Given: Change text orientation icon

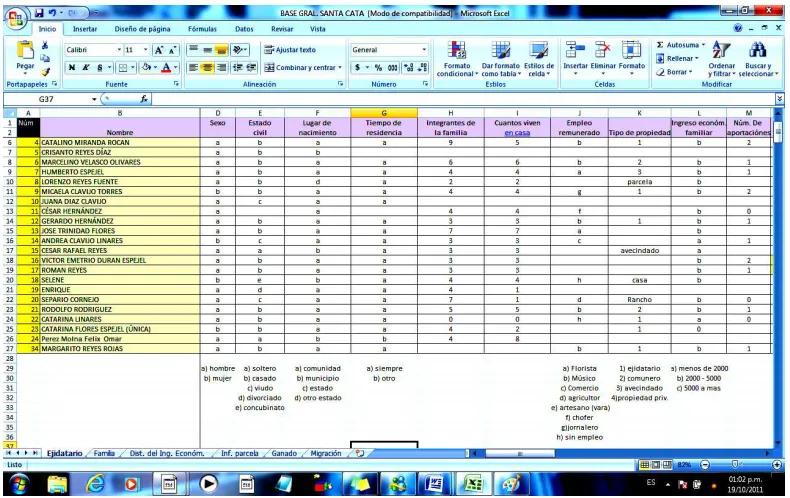Looking at the screenshot, I should point(238,50).
